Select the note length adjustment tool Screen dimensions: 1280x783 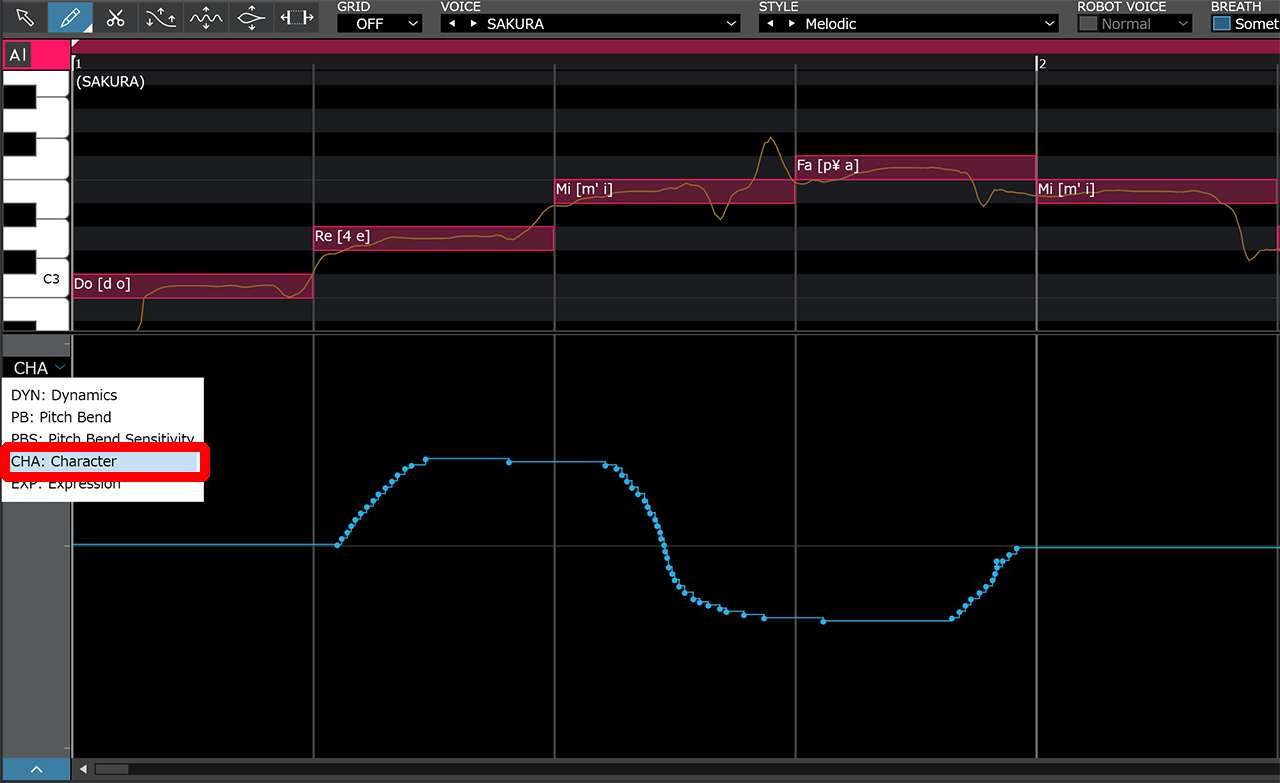point(296,17)
